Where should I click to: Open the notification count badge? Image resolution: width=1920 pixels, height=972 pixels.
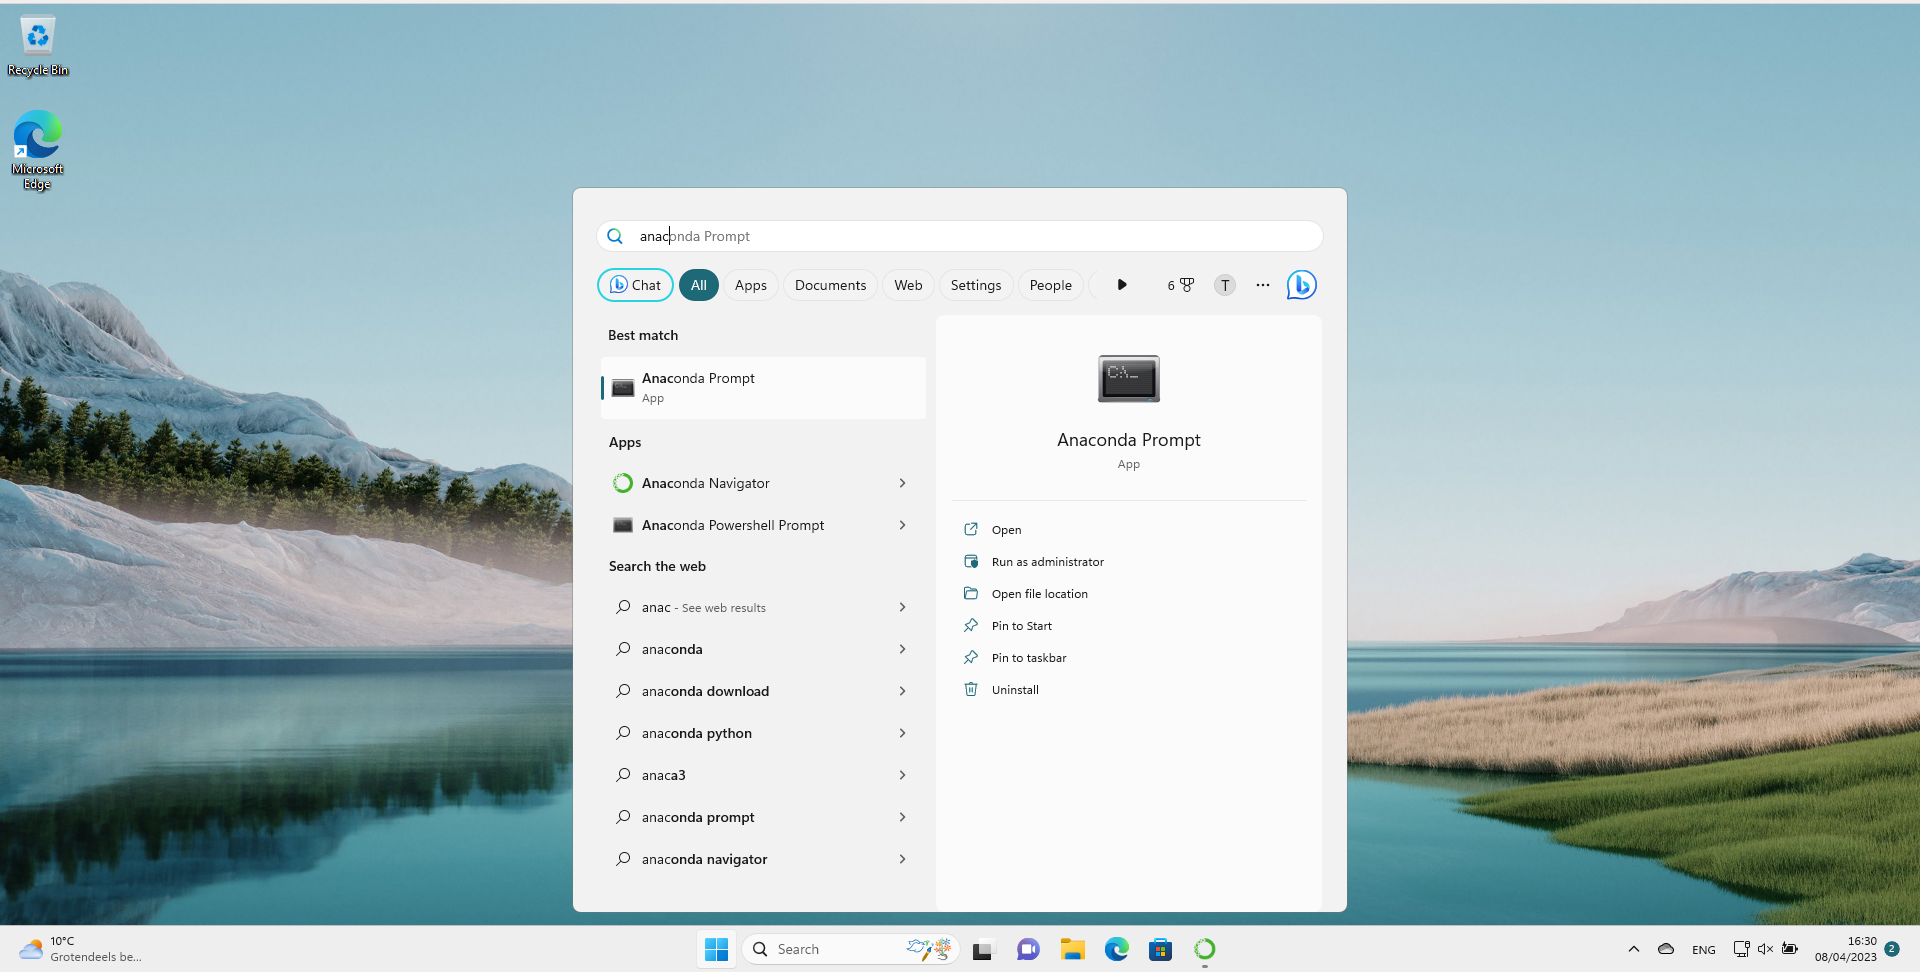[x=1892, y=949]
